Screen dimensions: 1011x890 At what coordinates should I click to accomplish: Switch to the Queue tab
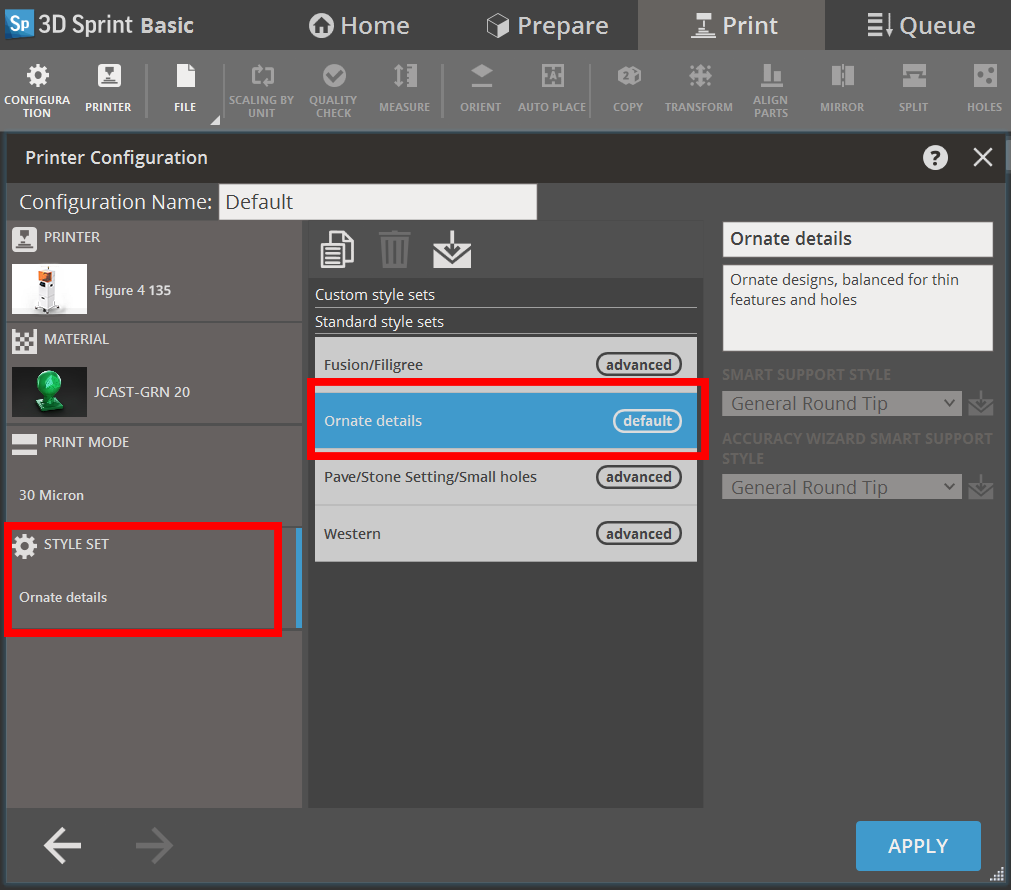[x=916, y=25]
